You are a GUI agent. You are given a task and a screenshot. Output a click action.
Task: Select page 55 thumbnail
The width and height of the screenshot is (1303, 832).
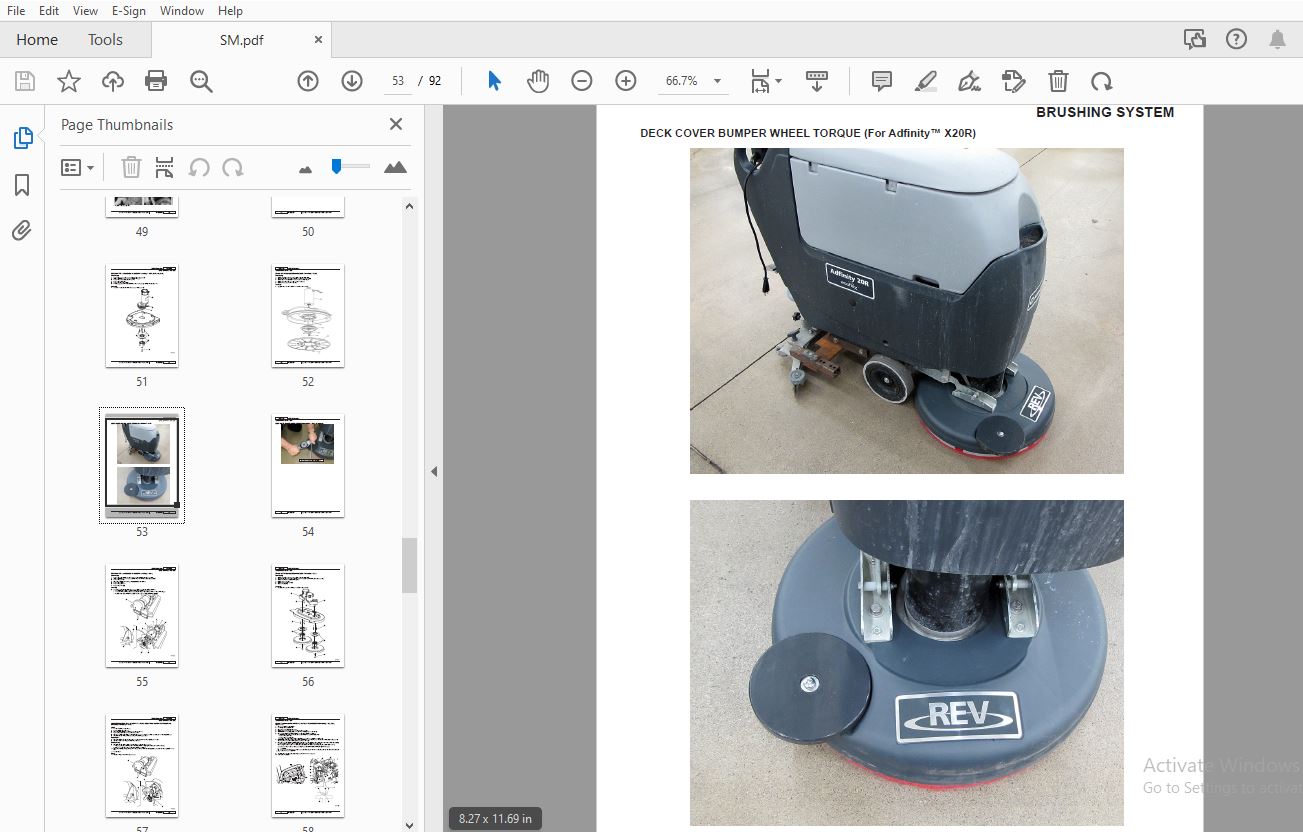point(142,616)
